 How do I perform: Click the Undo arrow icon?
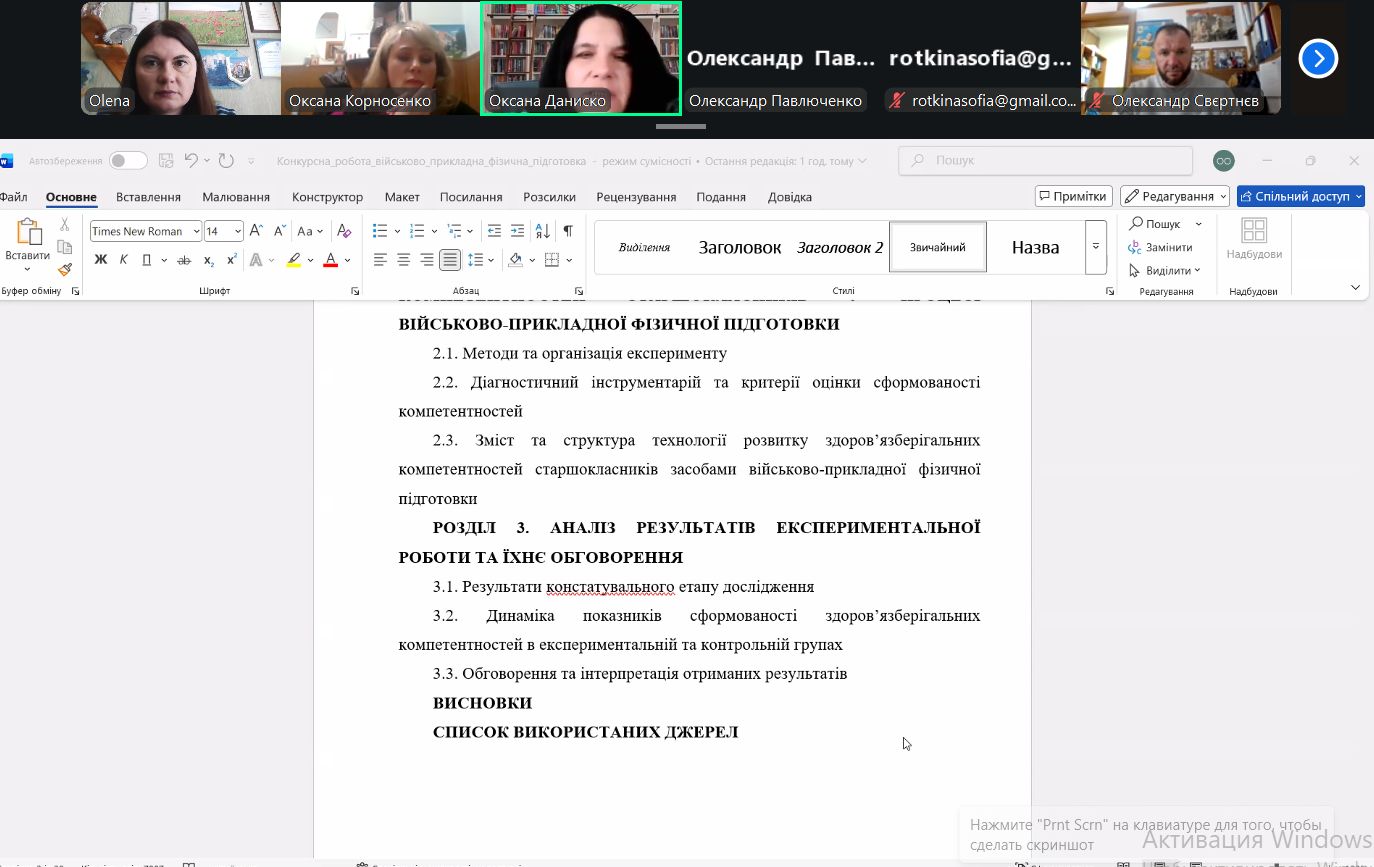[191, 161]
